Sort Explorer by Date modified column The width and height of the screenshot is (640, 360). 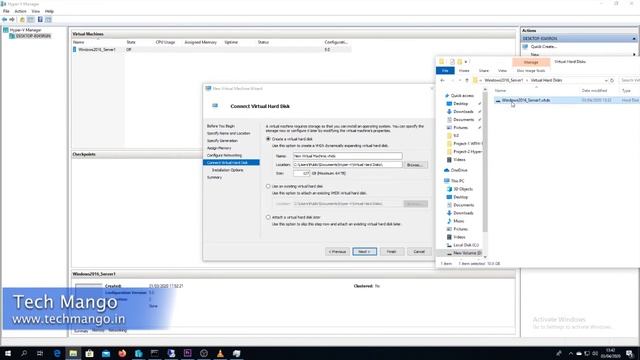[594, 91]
